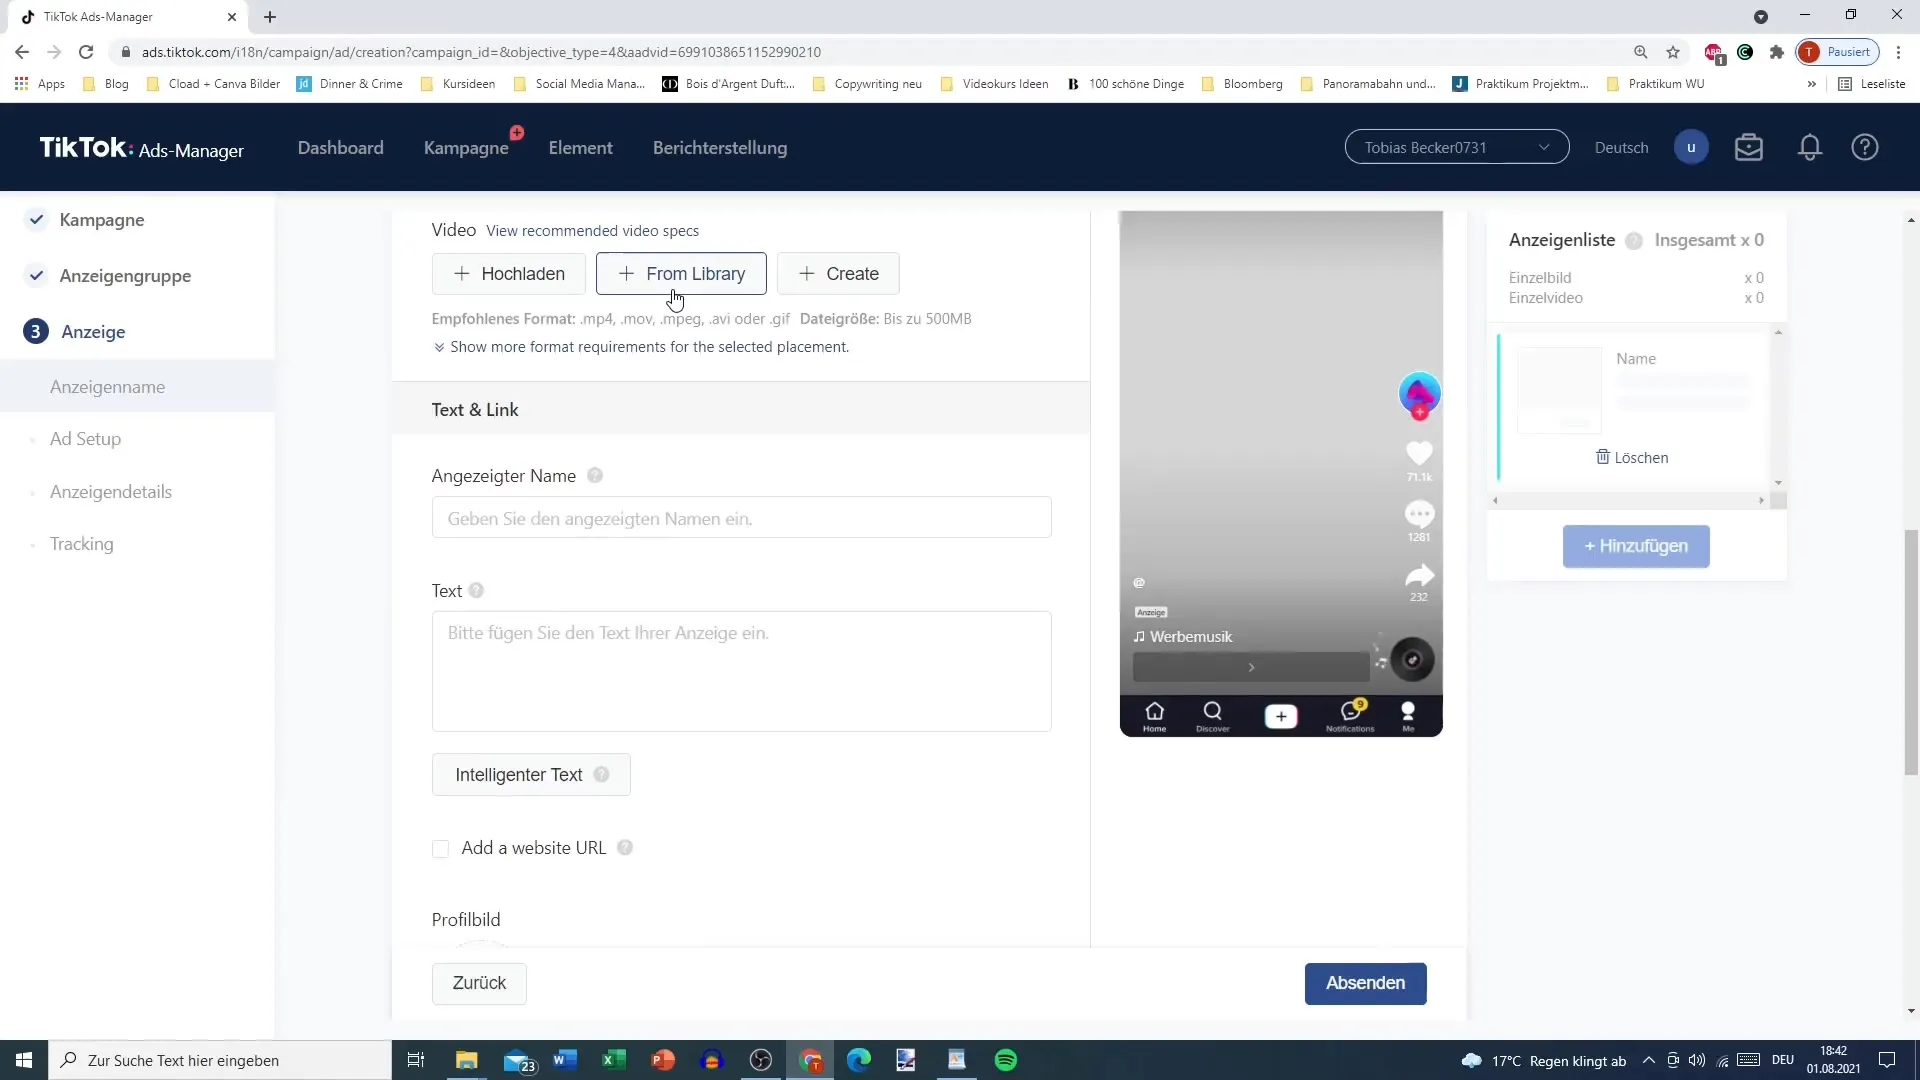The image size is (1920, 1080).
Task: Click help icon next to Text label
Action: coord(476,591)
